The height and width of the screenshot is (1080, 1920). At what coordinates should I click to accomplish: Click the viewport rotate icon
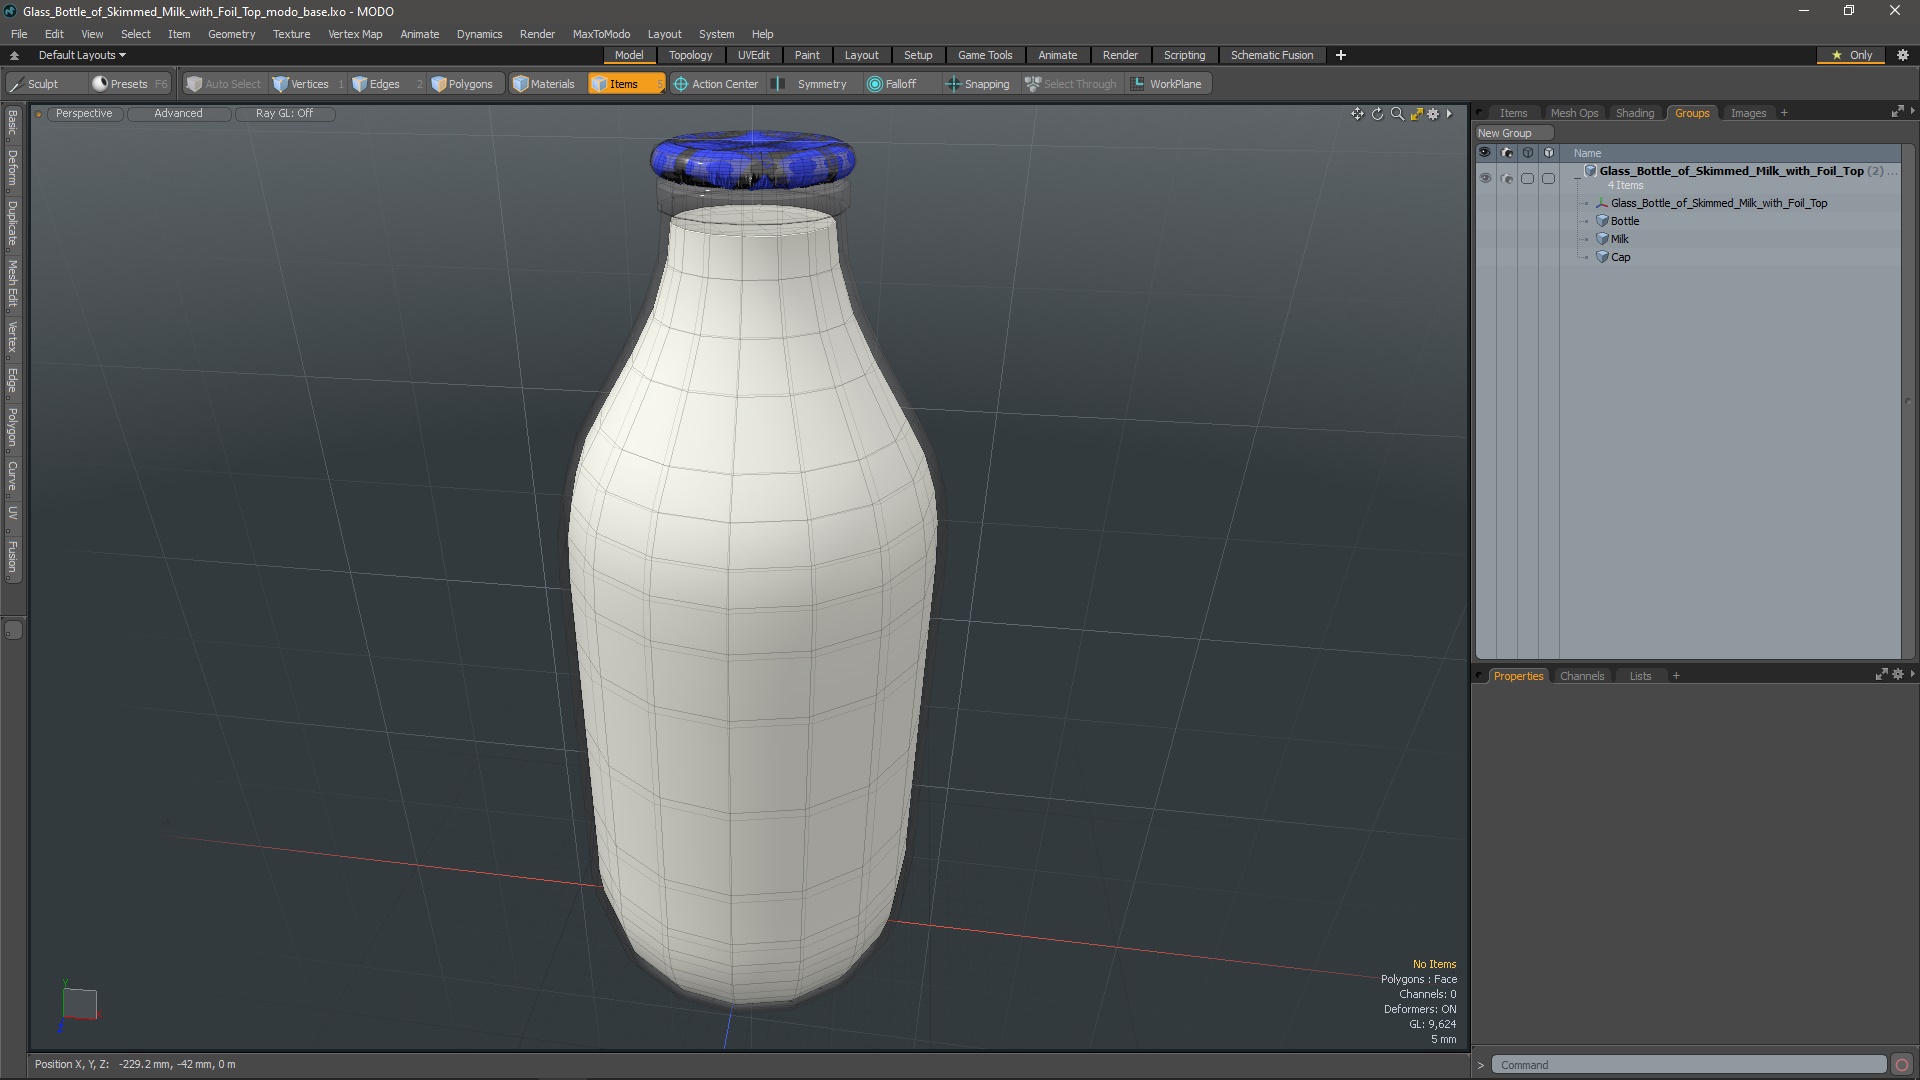[1377, 114]
